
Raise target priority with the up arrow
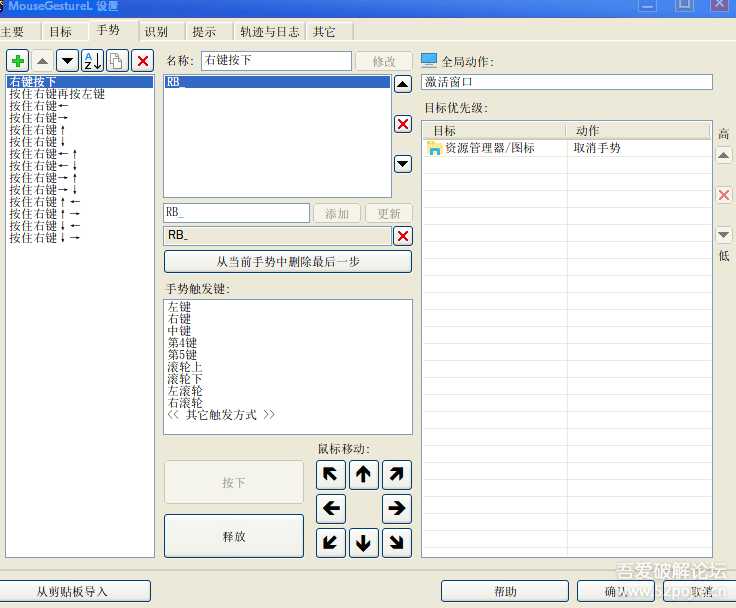coord(724,155)
